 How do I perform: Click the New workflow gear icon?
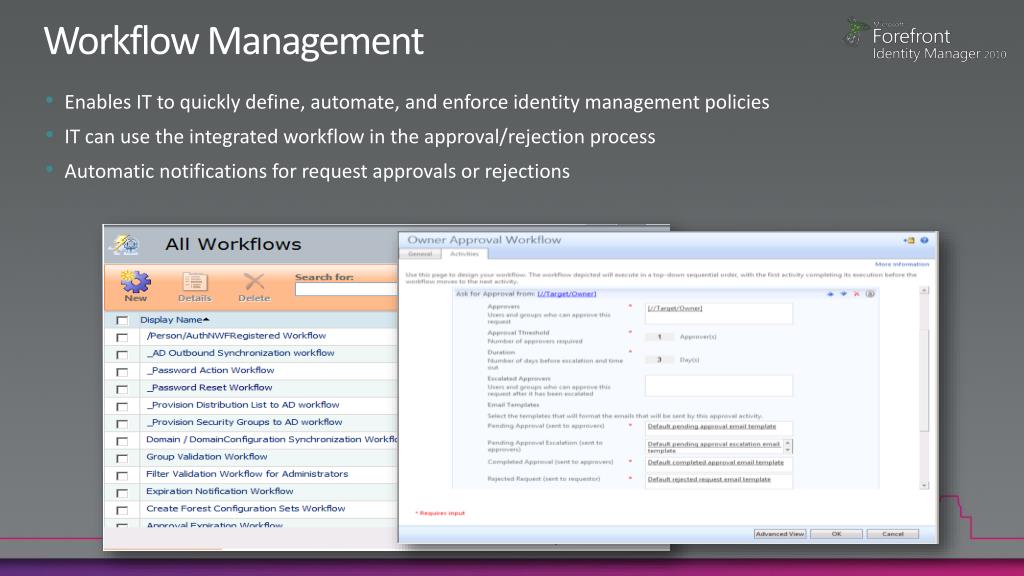click(135, 281)
